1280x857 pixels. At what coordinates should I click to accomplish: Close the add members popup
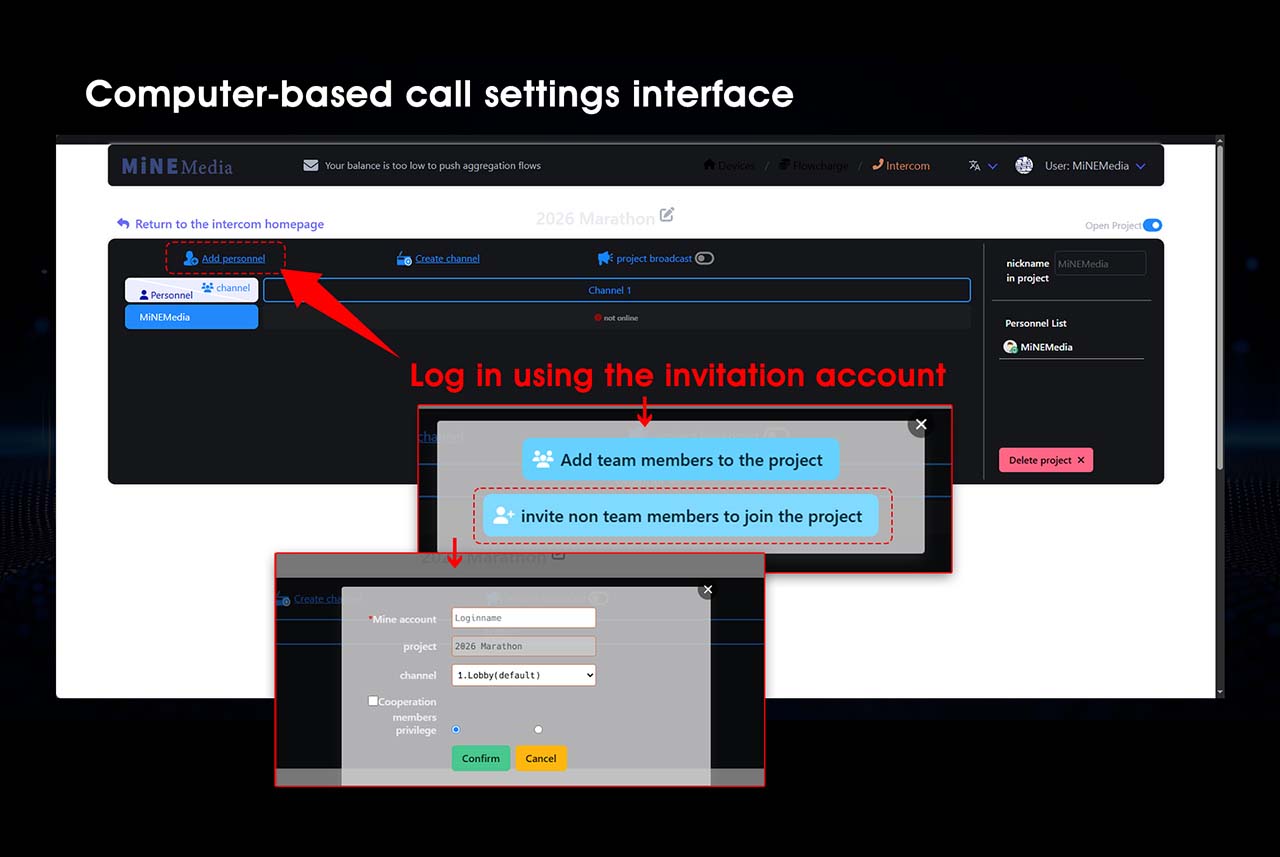921,424
